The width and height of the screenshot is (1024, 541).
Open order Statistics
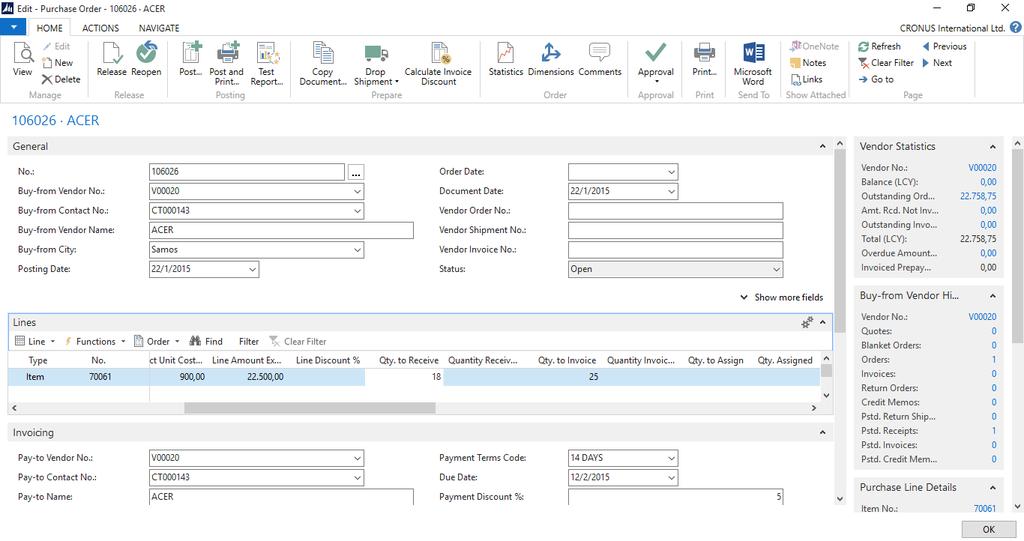pos(505,59)
